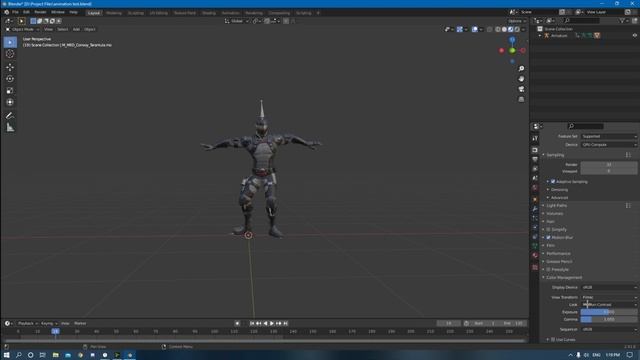
Task: Select the Select Box tool in left toolbar
Action: click(10, 42)
